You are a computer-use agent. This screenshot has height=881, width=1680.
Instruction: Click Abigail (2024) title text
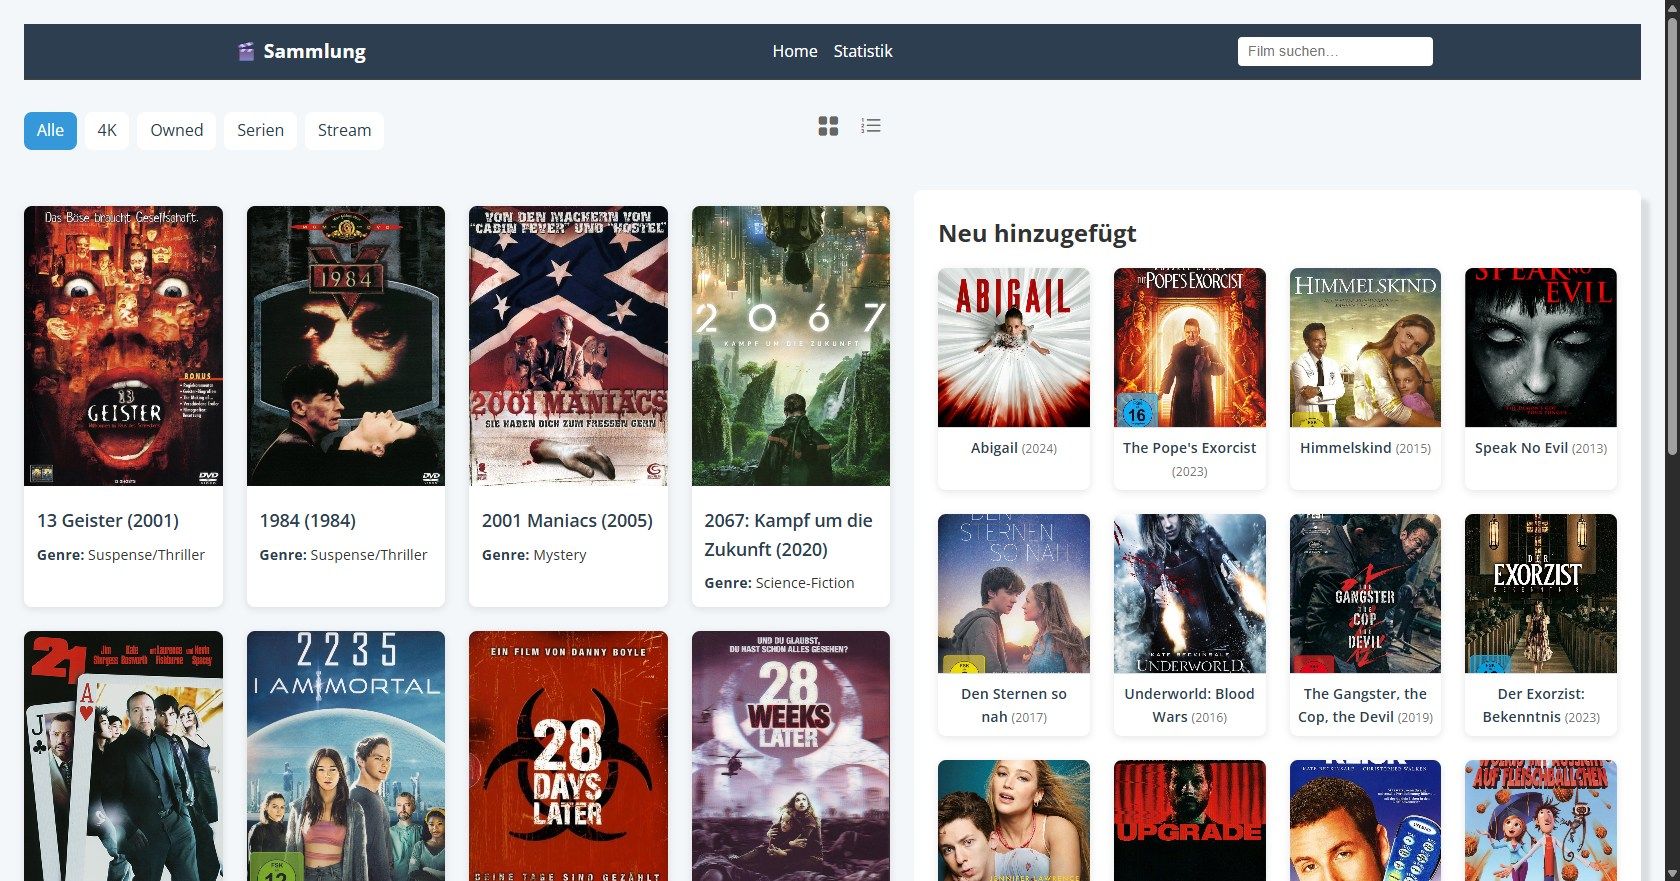pyautogui.click(x=1014, y=448)
